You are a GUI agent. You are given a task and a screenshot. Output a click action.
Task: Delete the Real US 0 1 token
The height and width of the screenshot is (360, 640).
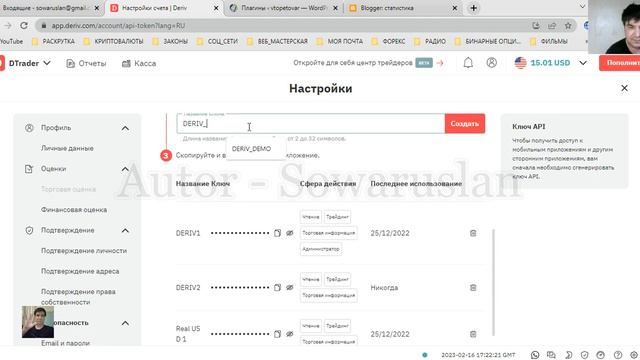[473, 334]
